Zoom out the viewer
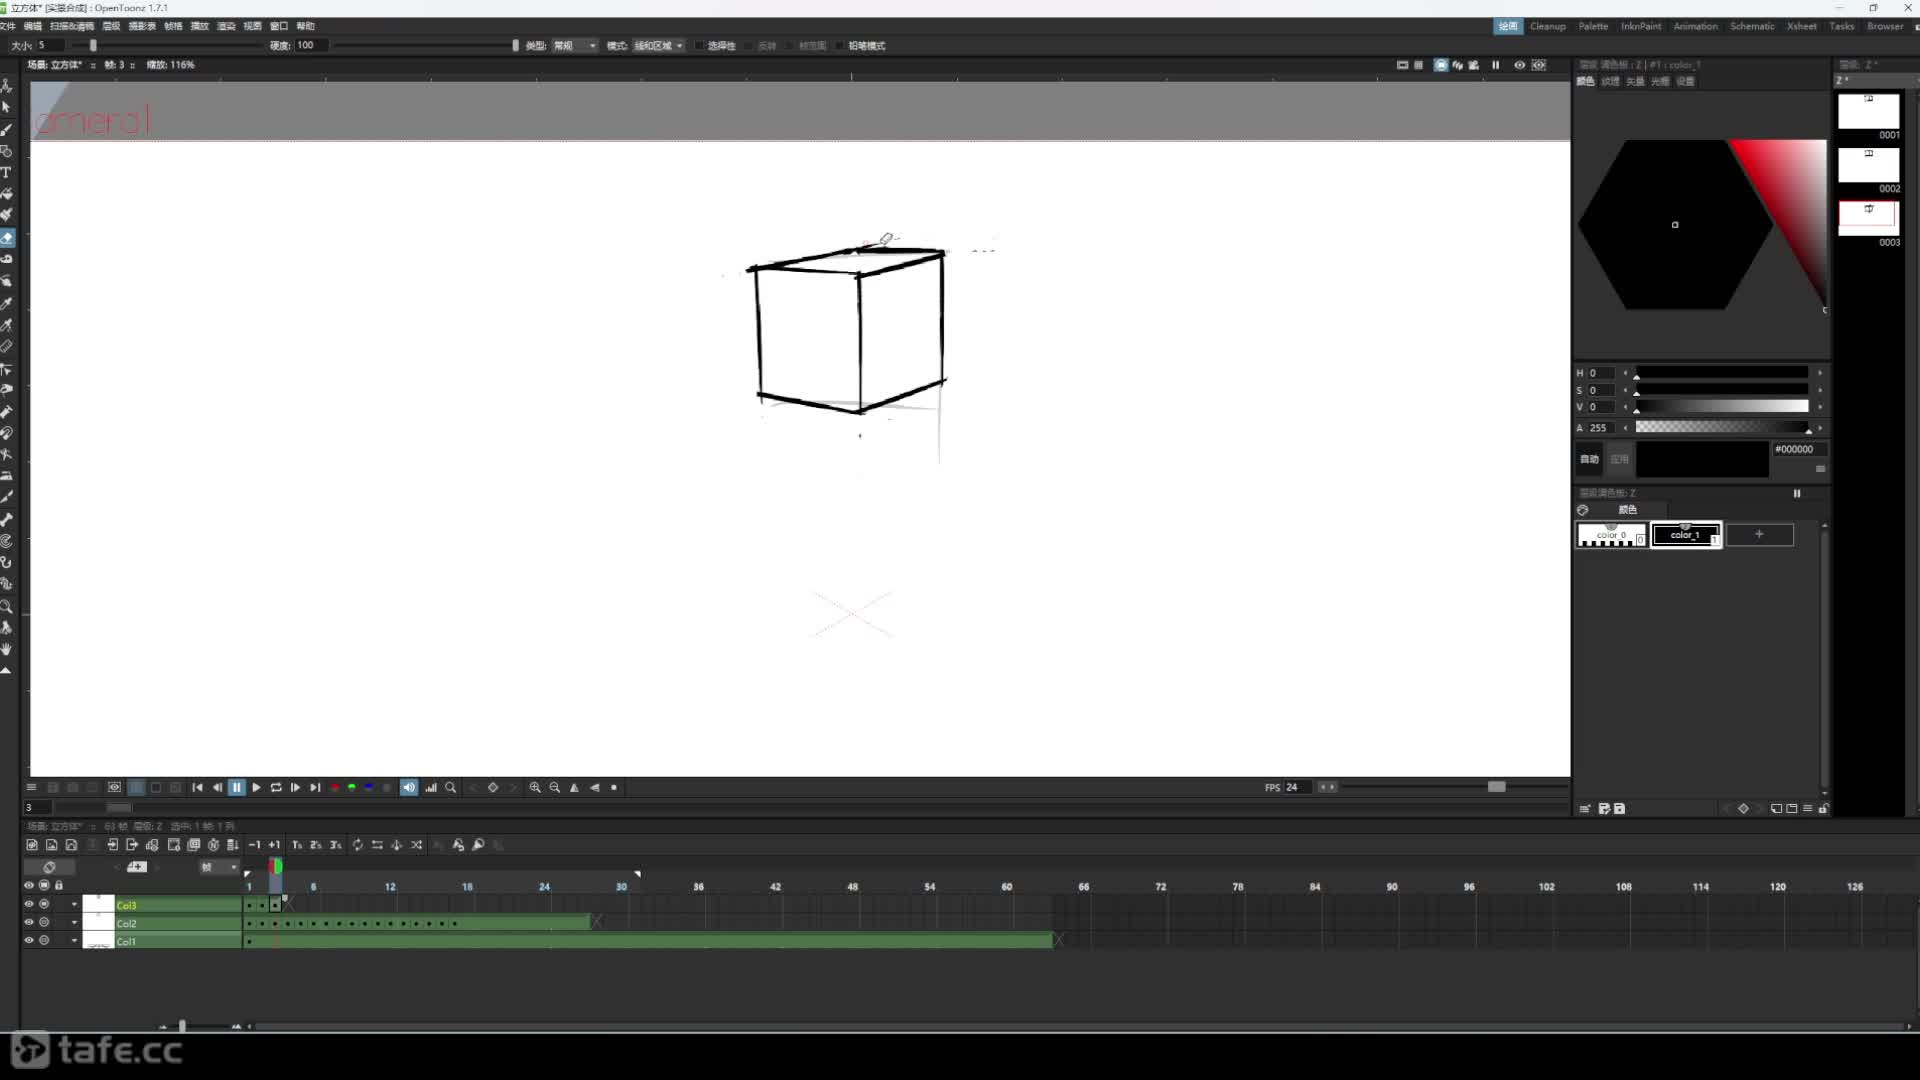The height and width of the screenshot is (1080, 1920). coord(555,788)
